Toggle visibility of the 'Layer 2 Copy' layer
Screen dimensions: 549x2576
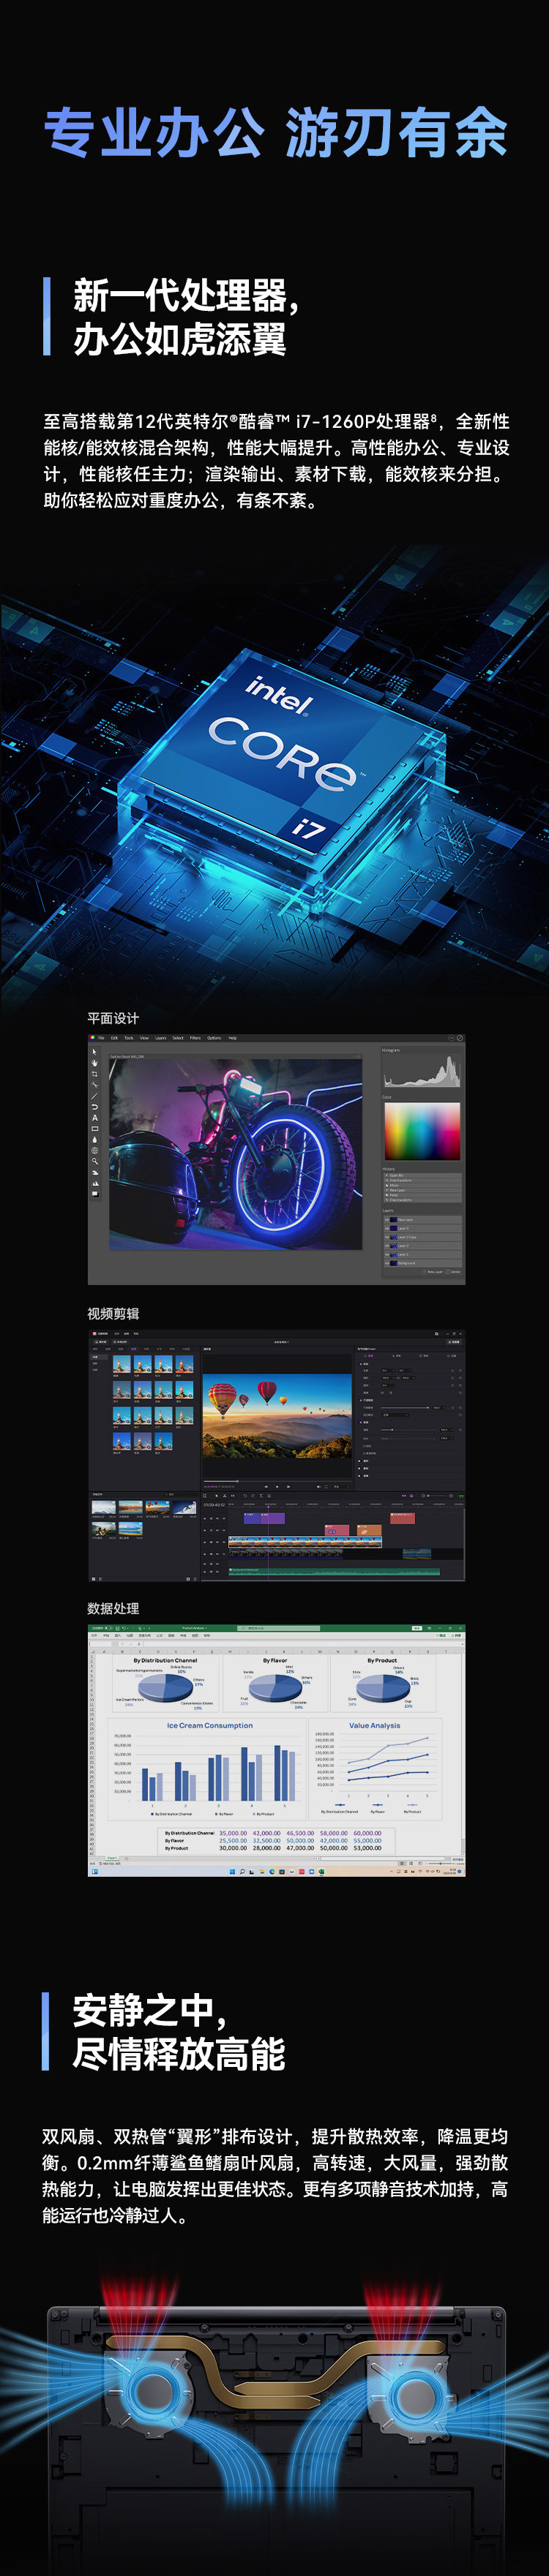(x=387, y=1237)
